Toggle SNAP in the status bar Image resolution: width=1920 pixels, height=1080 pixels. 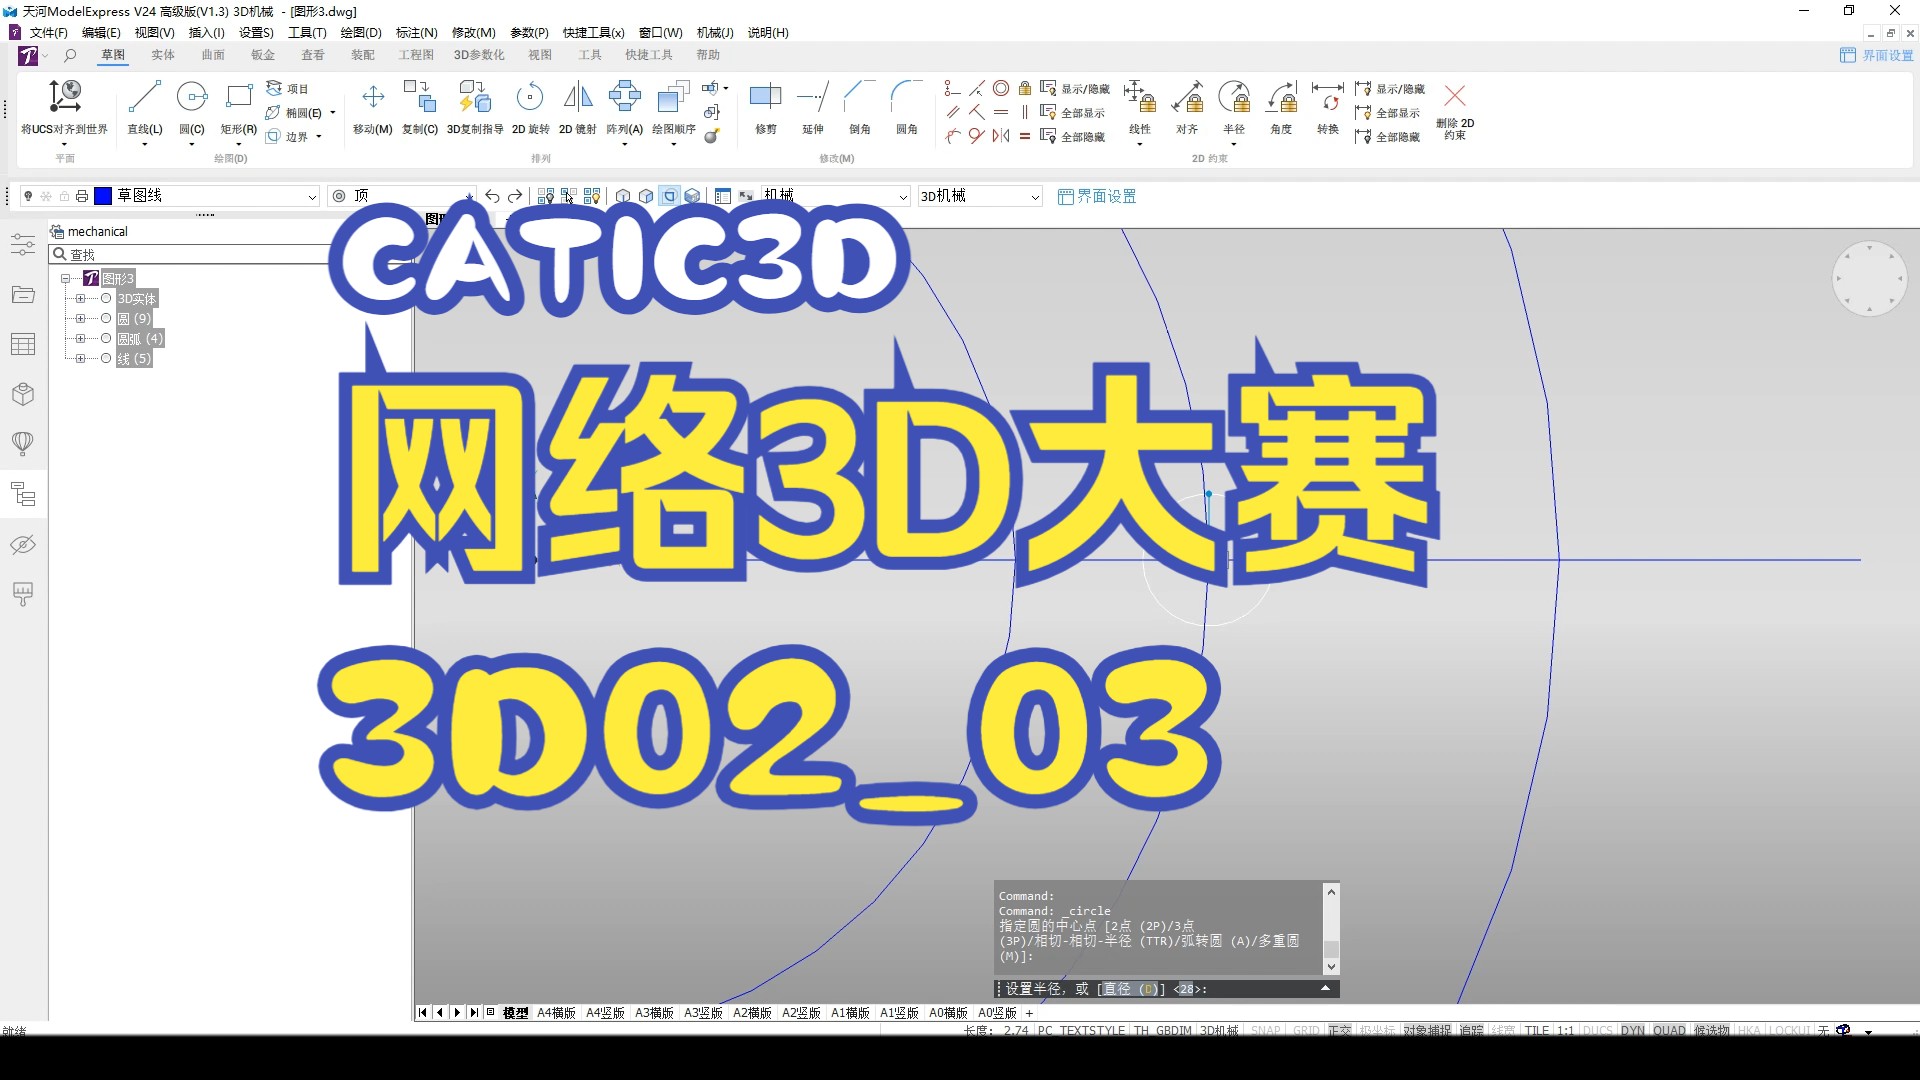click(x=1265, y=1030)
